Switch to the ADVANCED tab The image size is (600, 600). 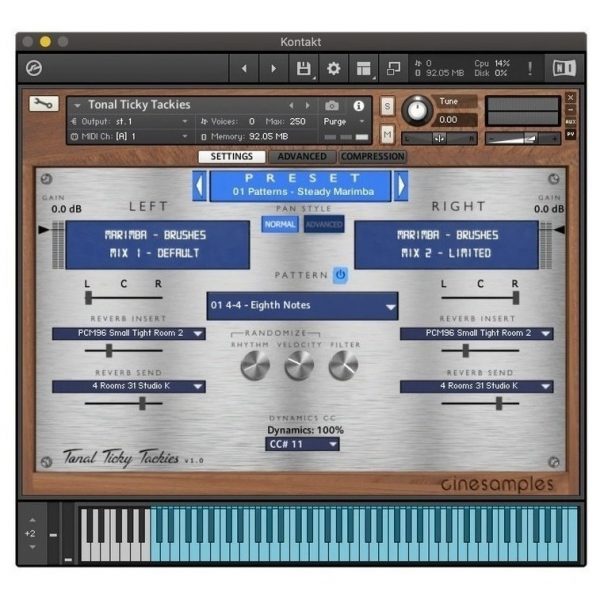pos(302,157)
